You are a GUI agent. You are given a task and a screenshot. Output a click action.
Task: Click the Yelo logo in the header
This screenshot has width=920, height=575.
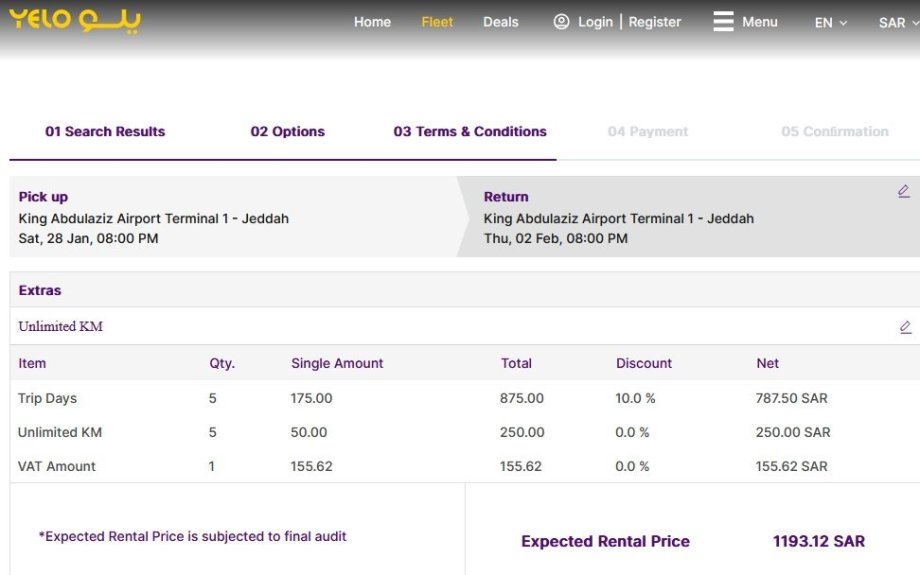(75, 20)
